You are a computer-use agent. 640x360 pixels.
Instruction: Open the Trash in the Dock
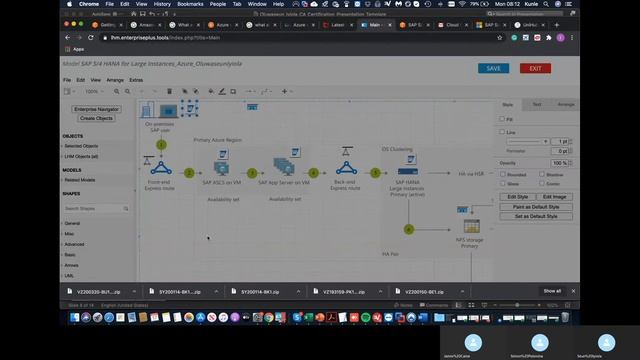pyautogui.click(x=565, y=318)
